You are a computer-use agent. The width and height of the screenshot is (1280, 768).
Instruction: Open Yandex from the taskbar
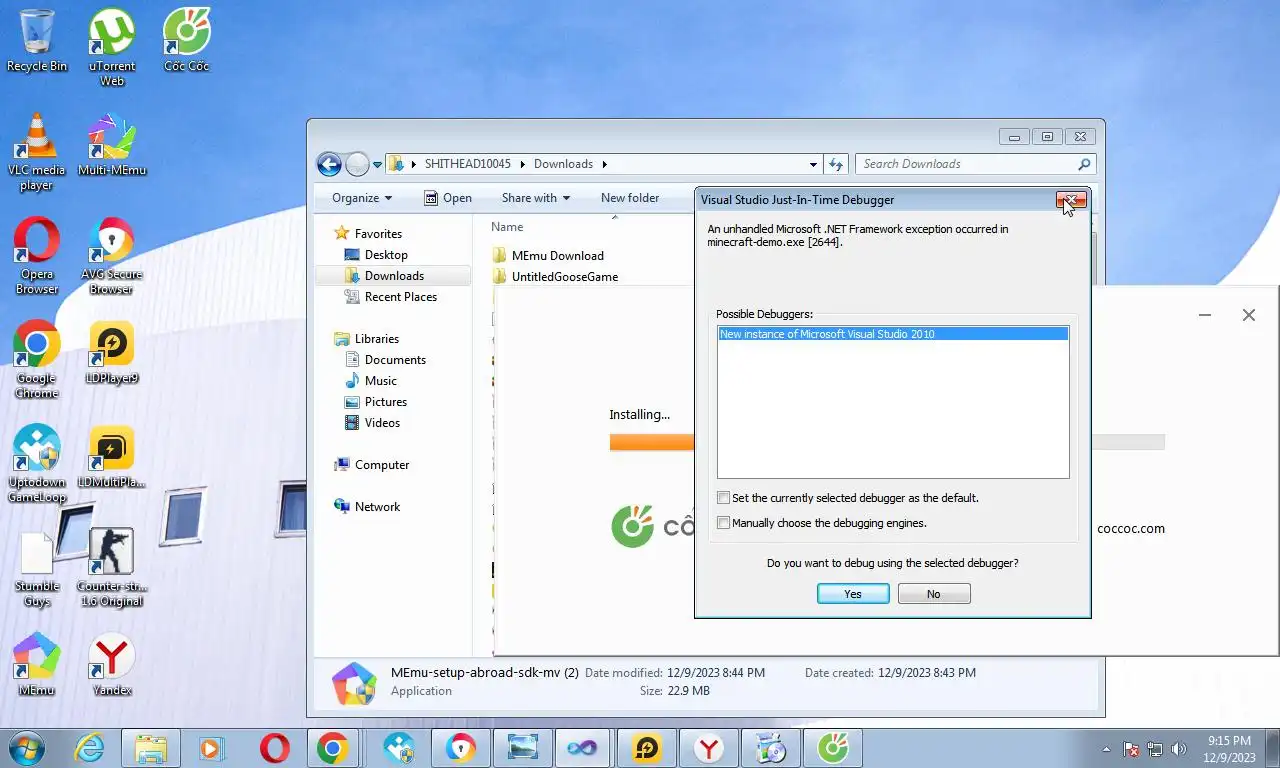709,748
